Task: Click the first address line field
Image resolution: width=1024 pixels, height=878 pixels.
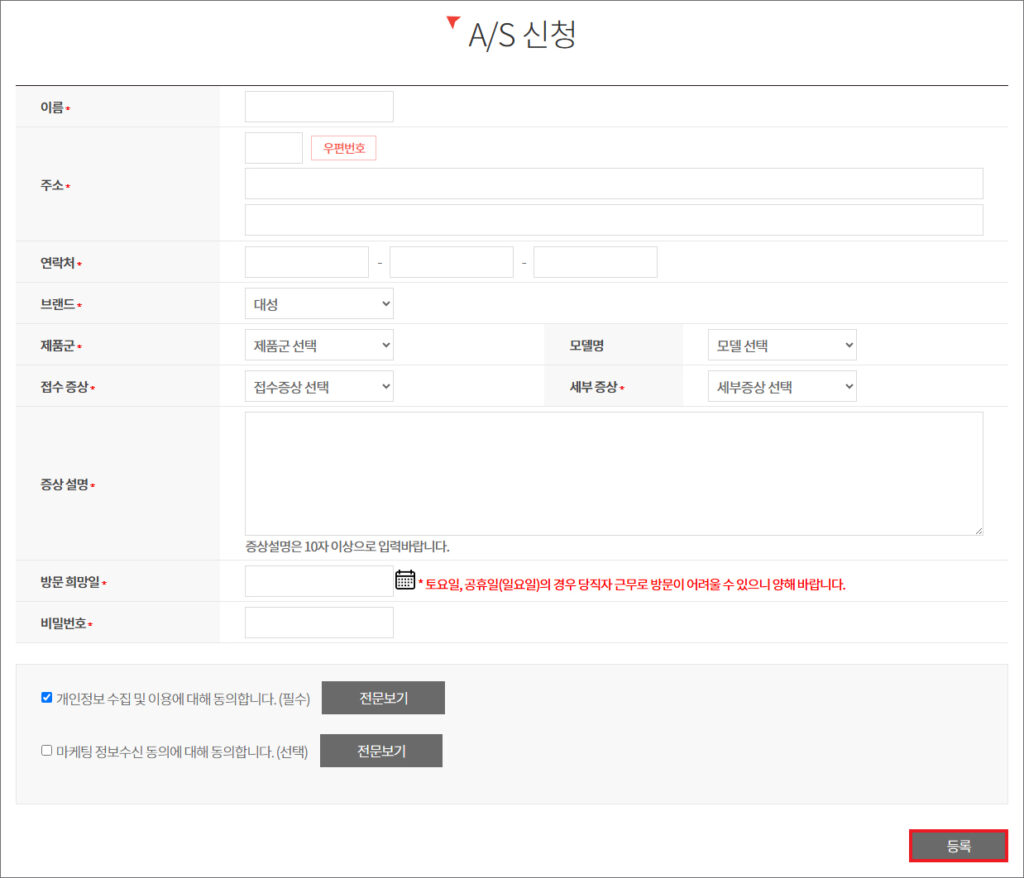Action: coord(613,184)
